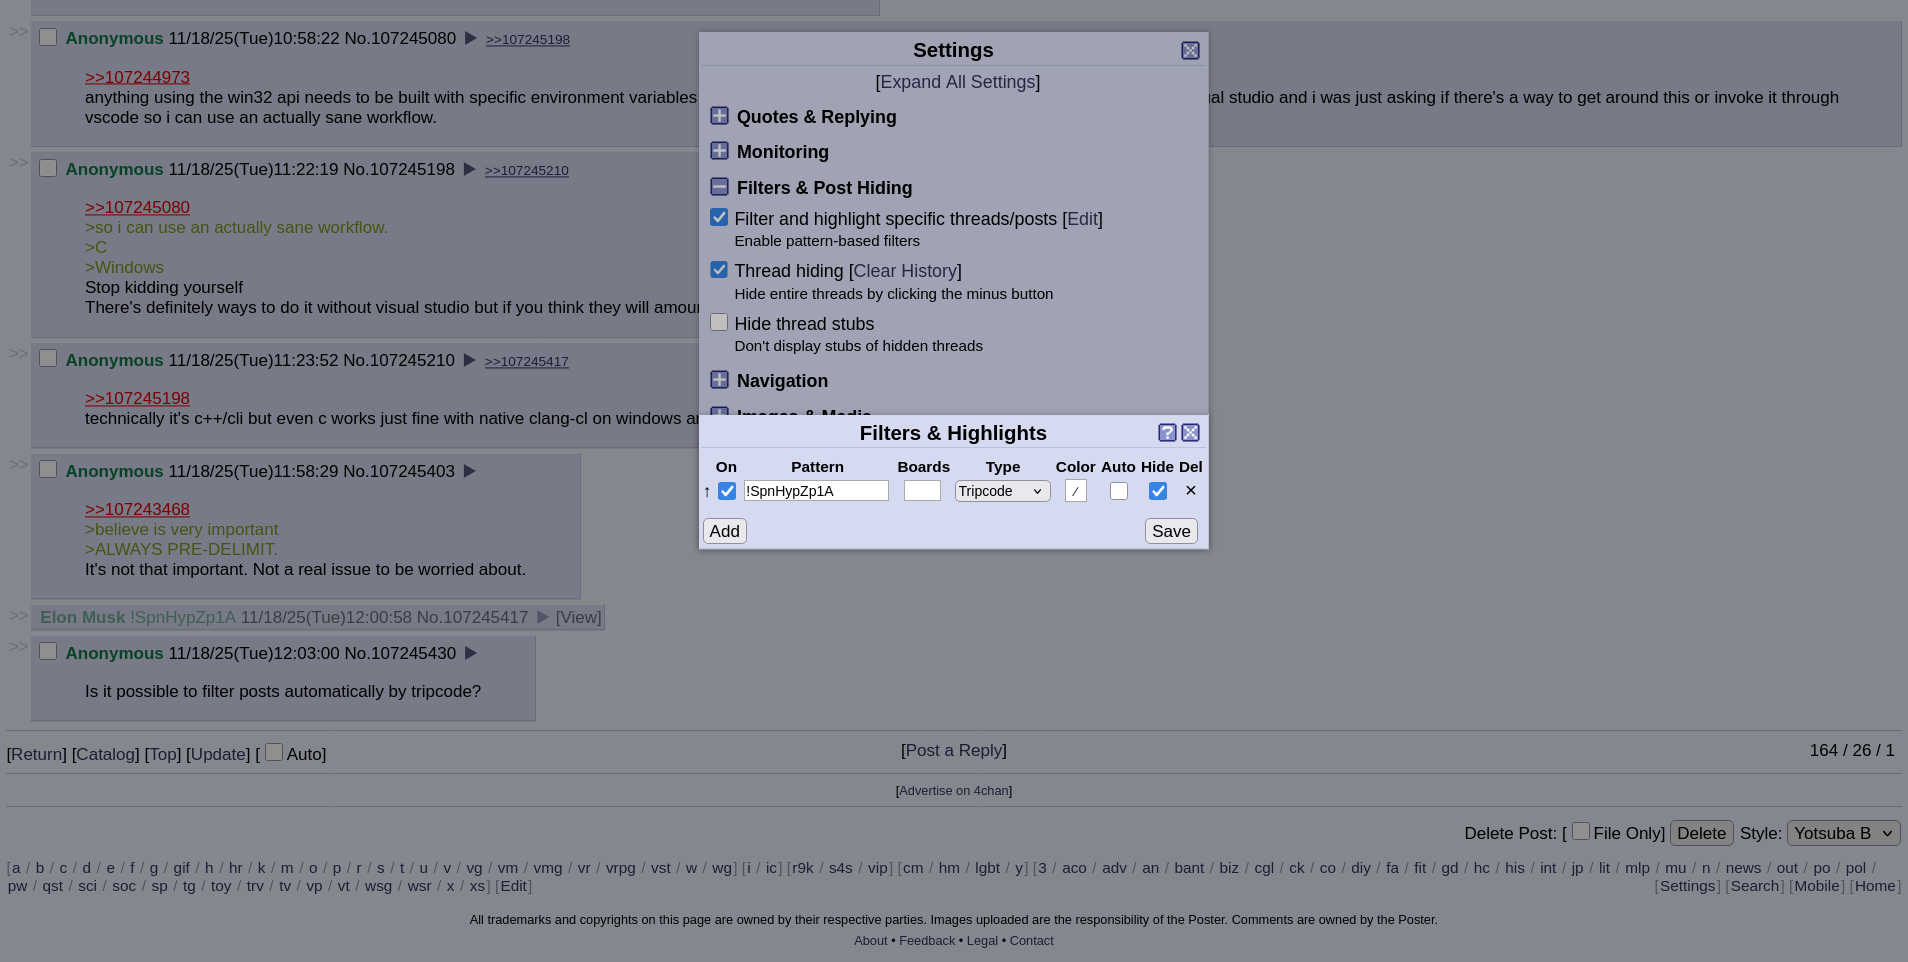Viewport: 1908px width, 962px height.
Task: Toggle the On checkbox for !SpnHypZp1A filter
Action: tap(727, 491)
